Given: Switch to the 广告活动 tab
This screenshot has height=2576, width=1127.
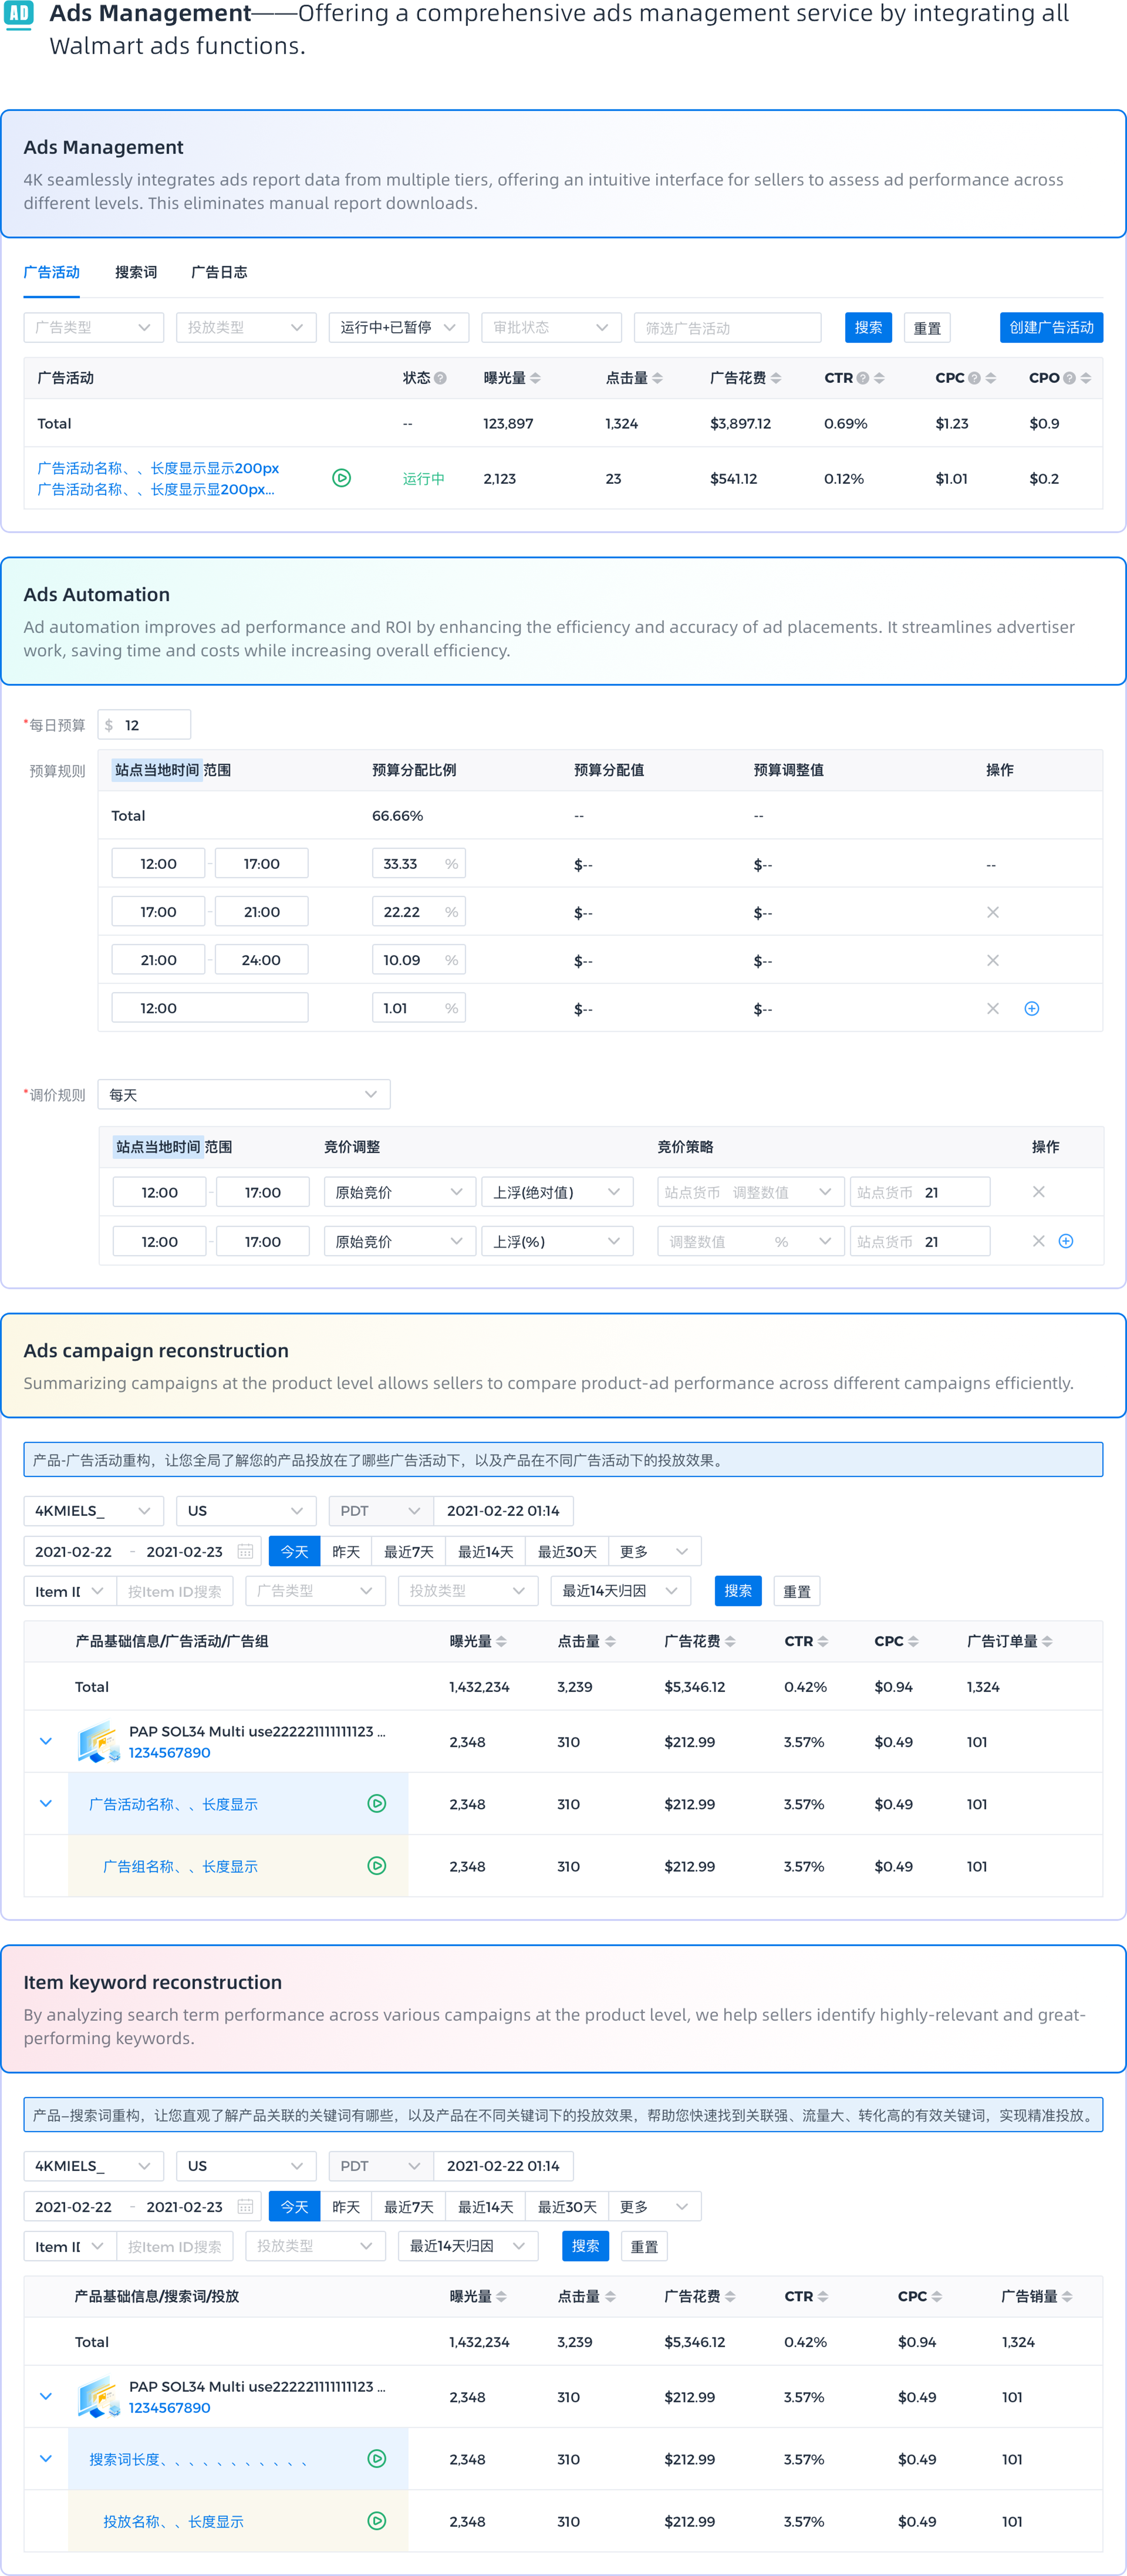Looking at the screenshot, I should click(x=52, y=272).
